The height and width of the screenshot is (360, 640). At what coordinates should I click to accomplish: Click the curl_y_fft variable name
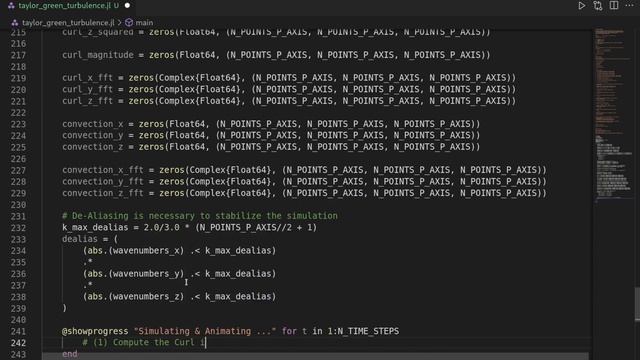pos(87,89)
